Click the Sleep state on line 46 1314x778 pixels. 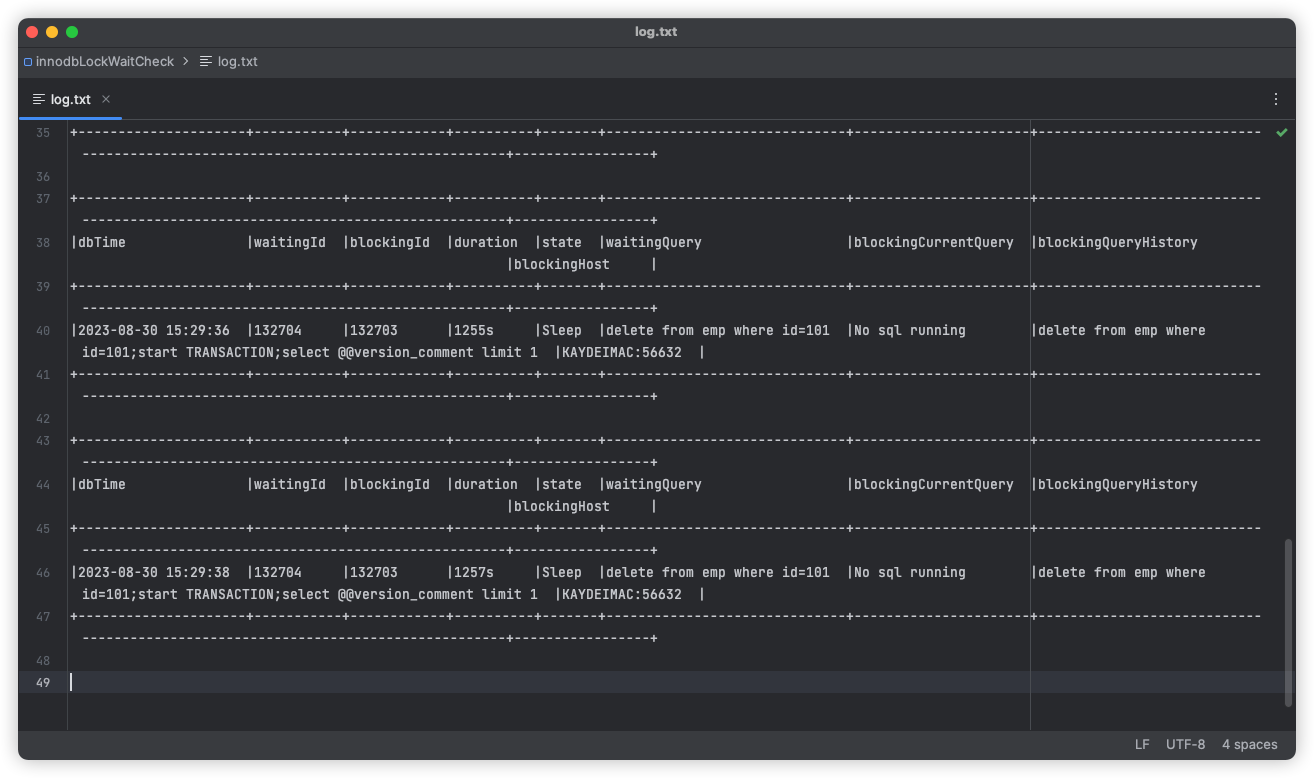562,572
